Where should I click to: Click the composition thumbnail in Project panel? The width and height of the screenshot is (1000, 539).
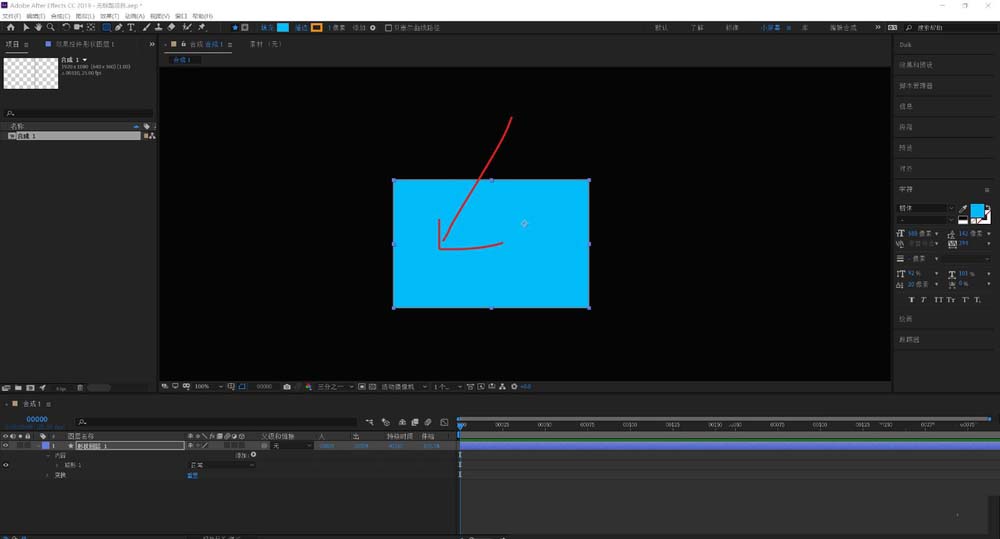(x=31, y=73)
